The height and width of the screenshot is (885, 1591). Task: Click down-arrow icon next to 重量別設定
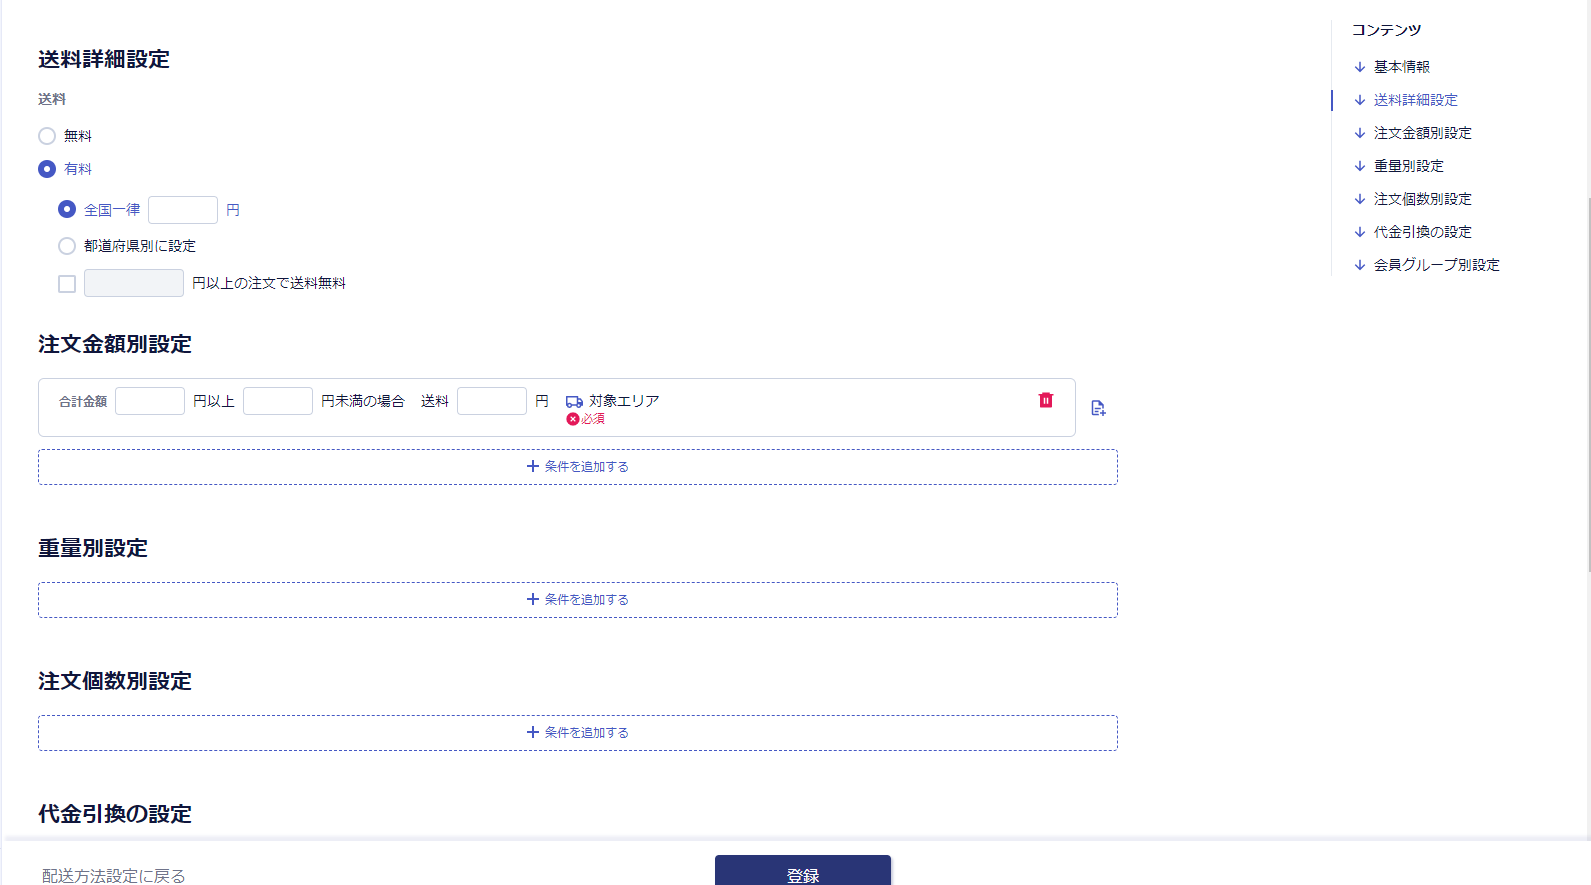[x=1359, y=166]
